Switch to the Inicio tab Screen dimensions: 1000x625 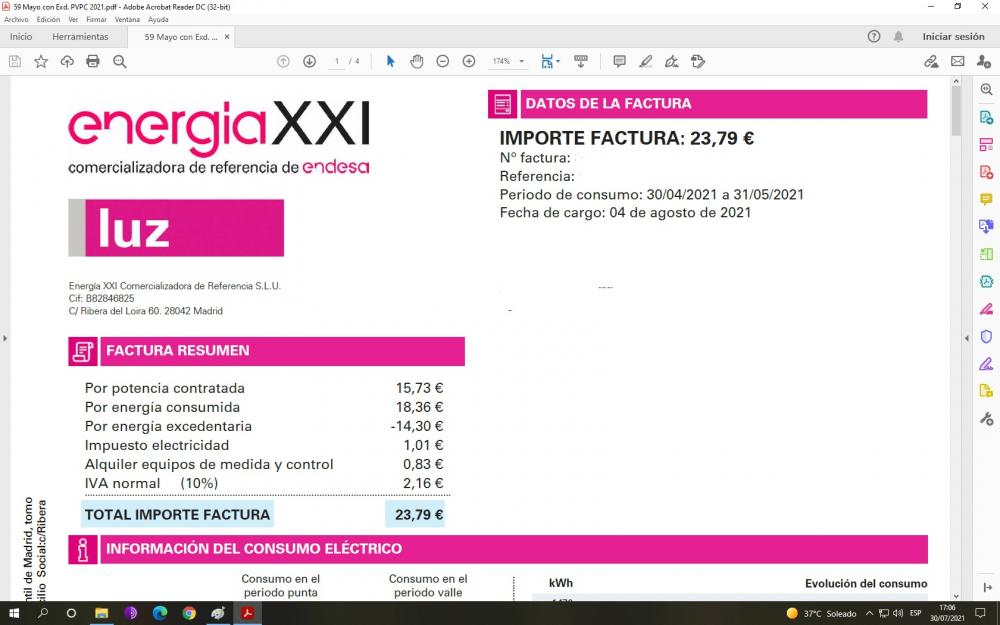[21, 36]
